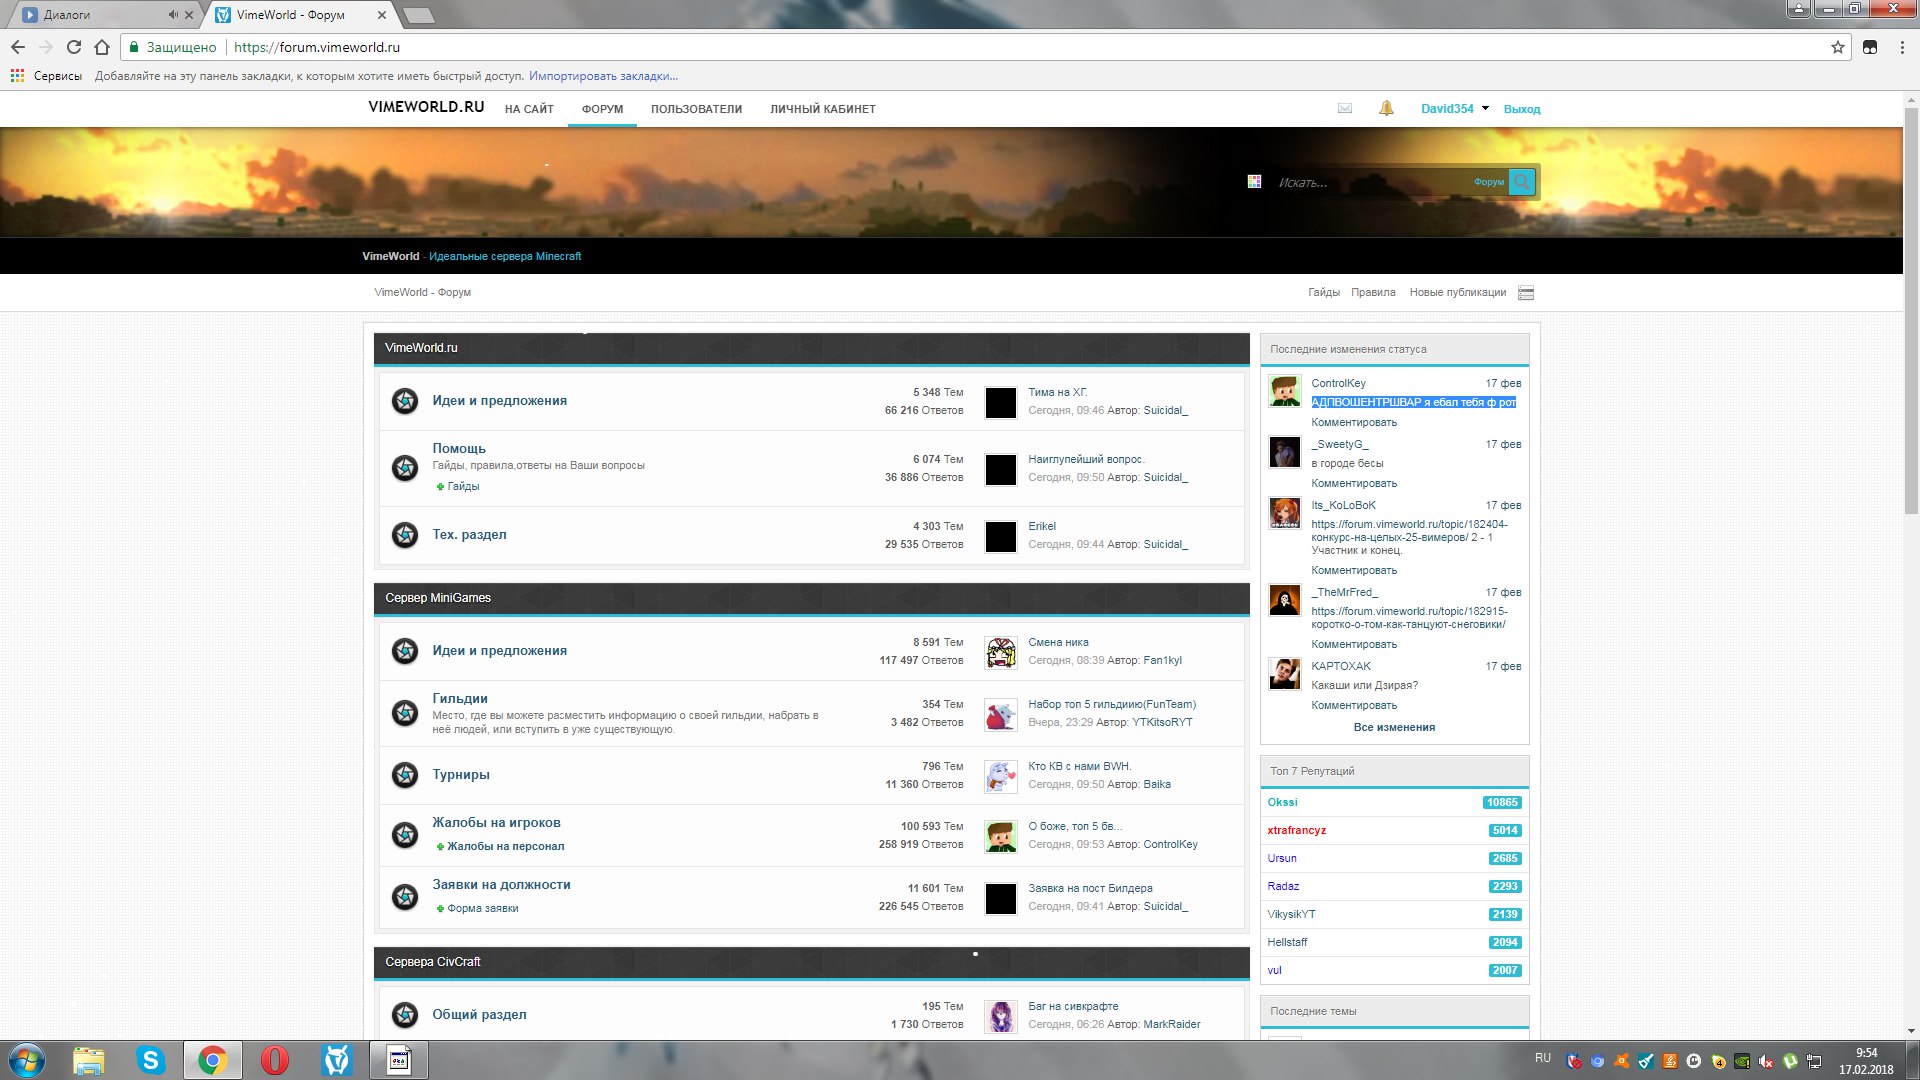Toggle the sidebar icon next to Новые публикации
The height and width of the screenshot is (1080, 1920).
[1525, 293]
